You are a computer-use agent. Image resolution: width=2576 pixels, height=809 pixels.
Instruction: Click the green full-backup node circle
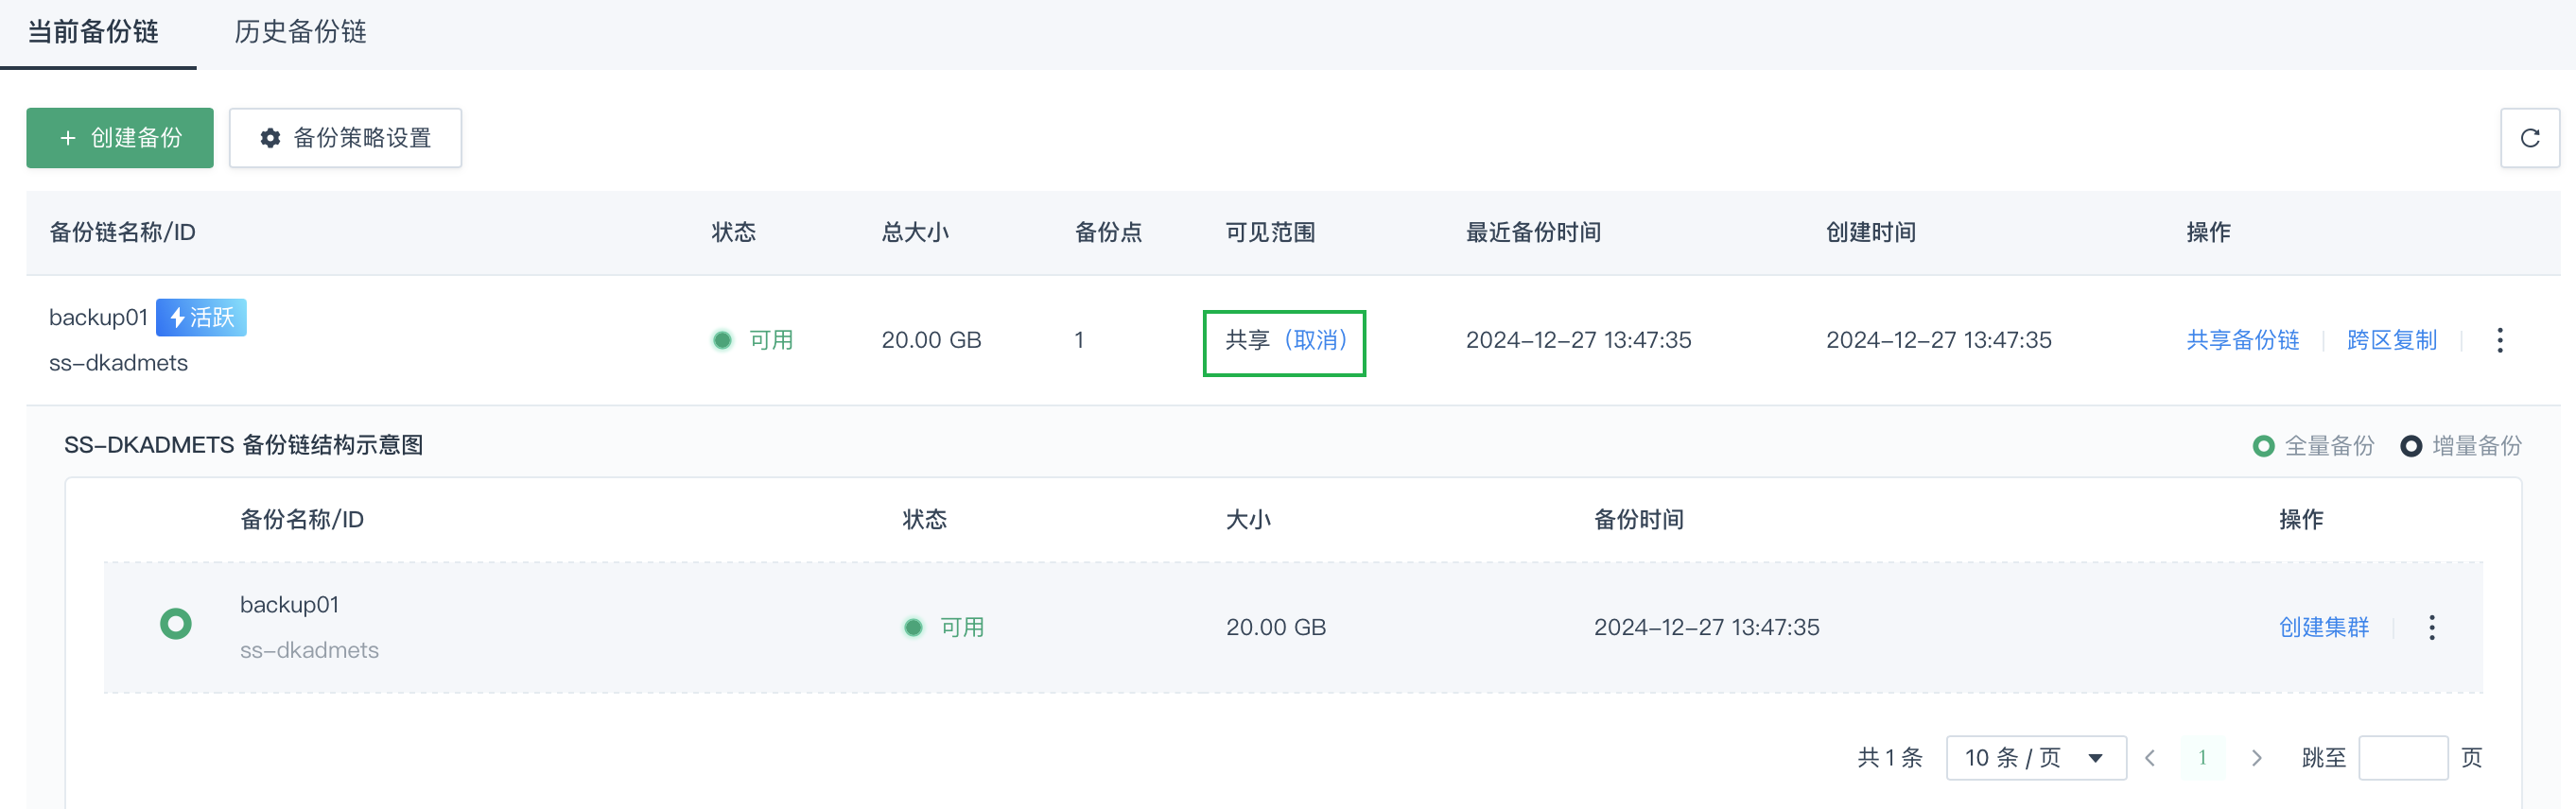[176, 624]
